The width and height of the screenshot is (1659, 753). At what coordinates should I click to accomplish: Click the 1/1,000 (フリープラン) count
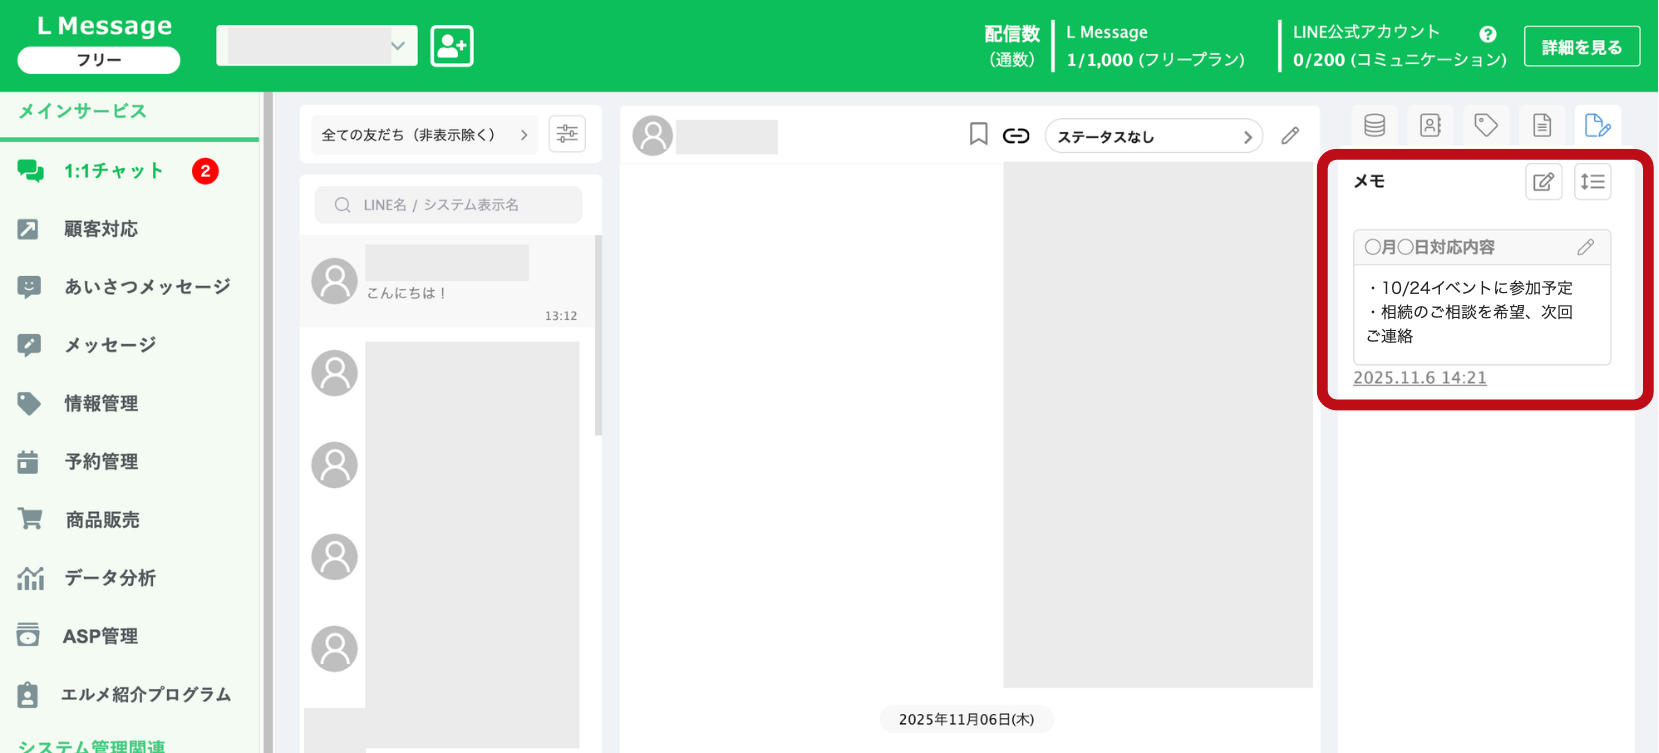click(x=1156, y=60)
